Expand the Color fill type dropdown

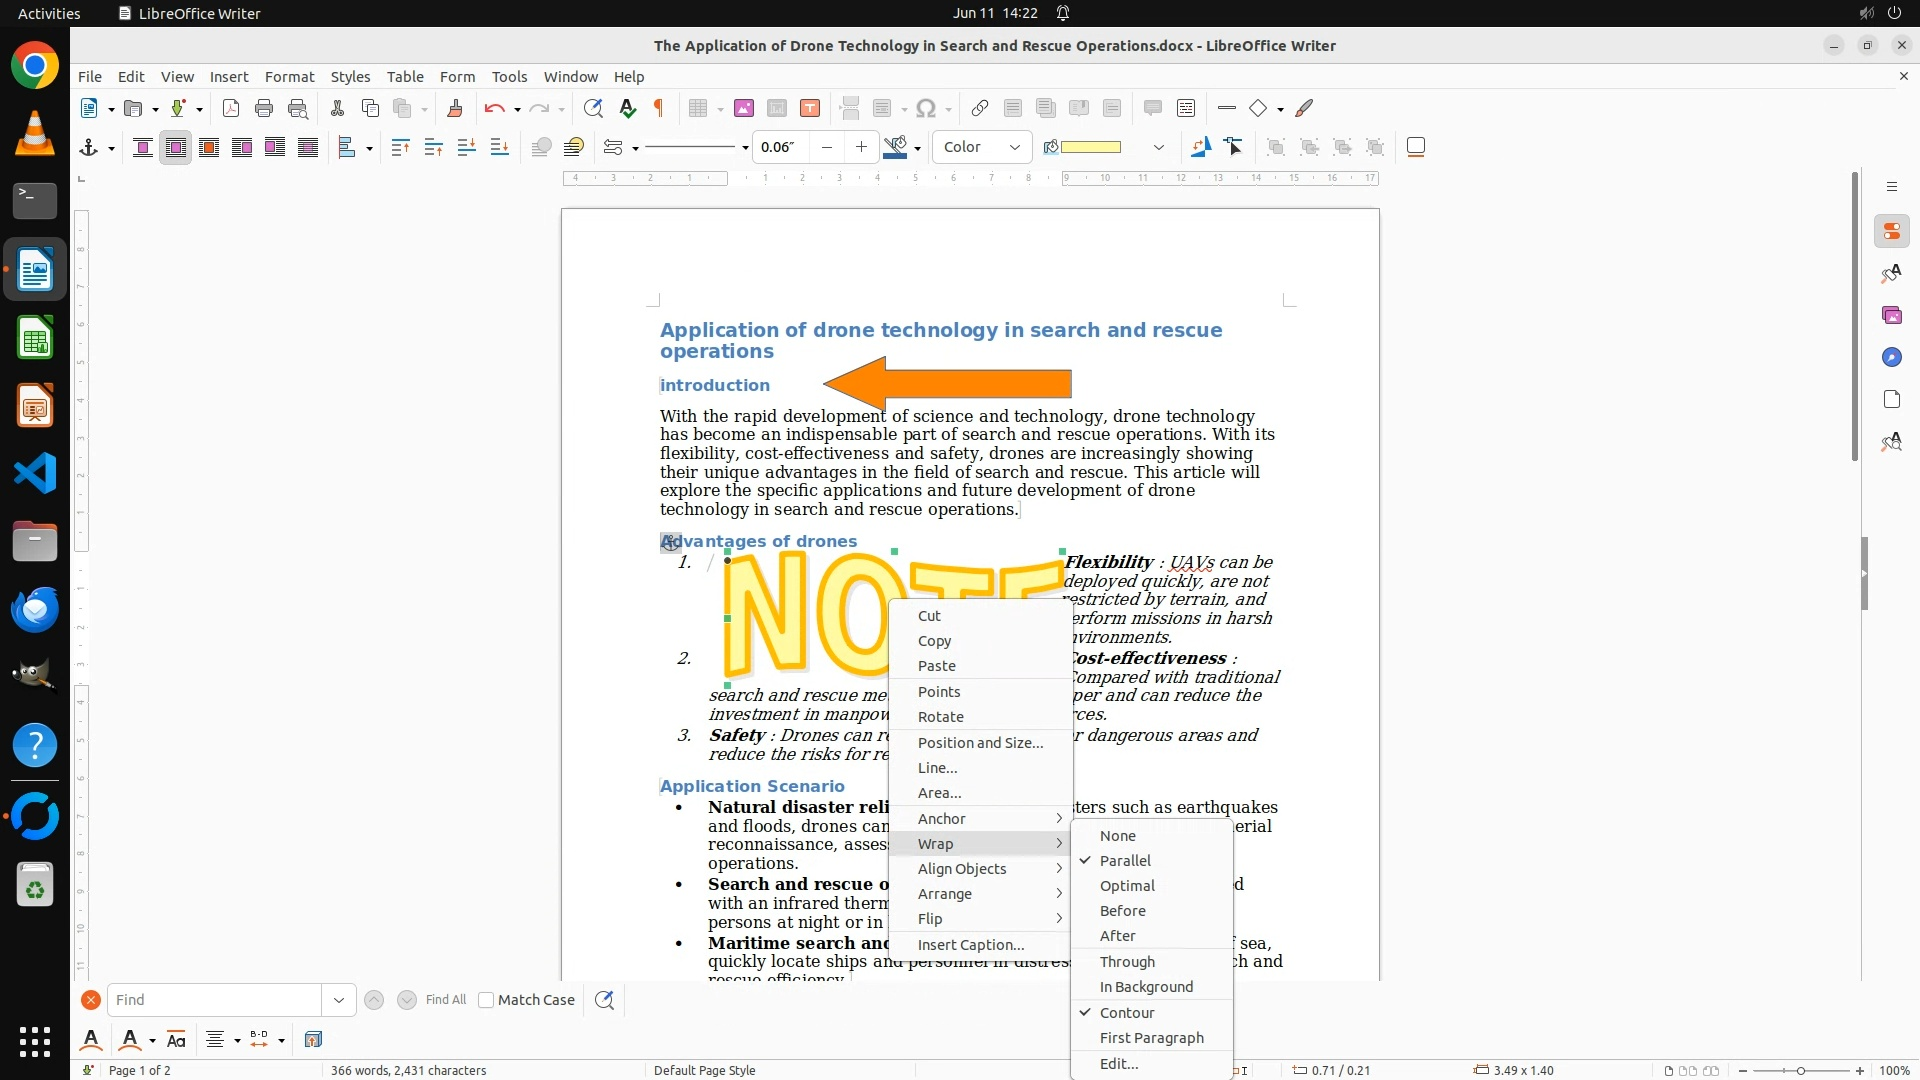(x=1014, y=147)
